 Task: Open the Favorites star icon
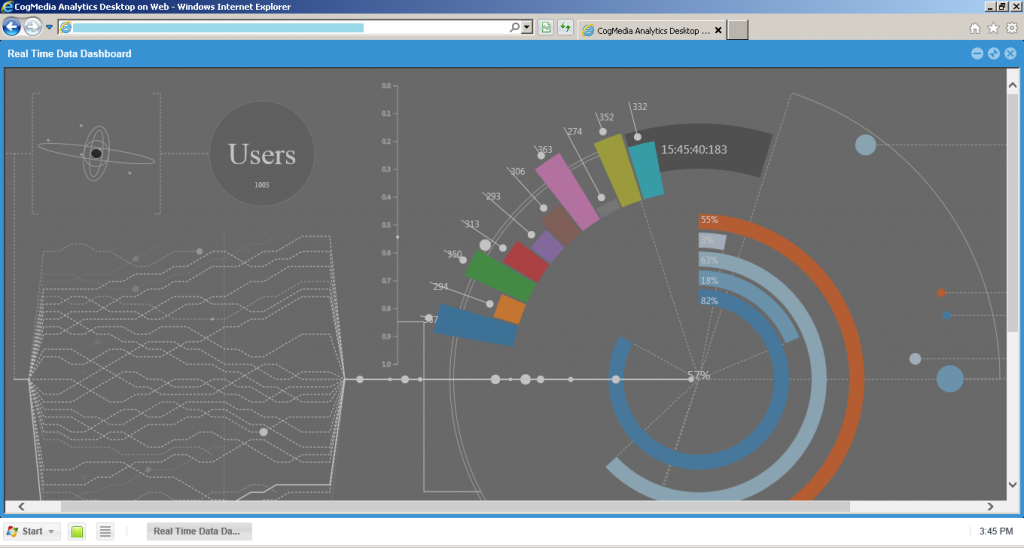click(993, 28)
